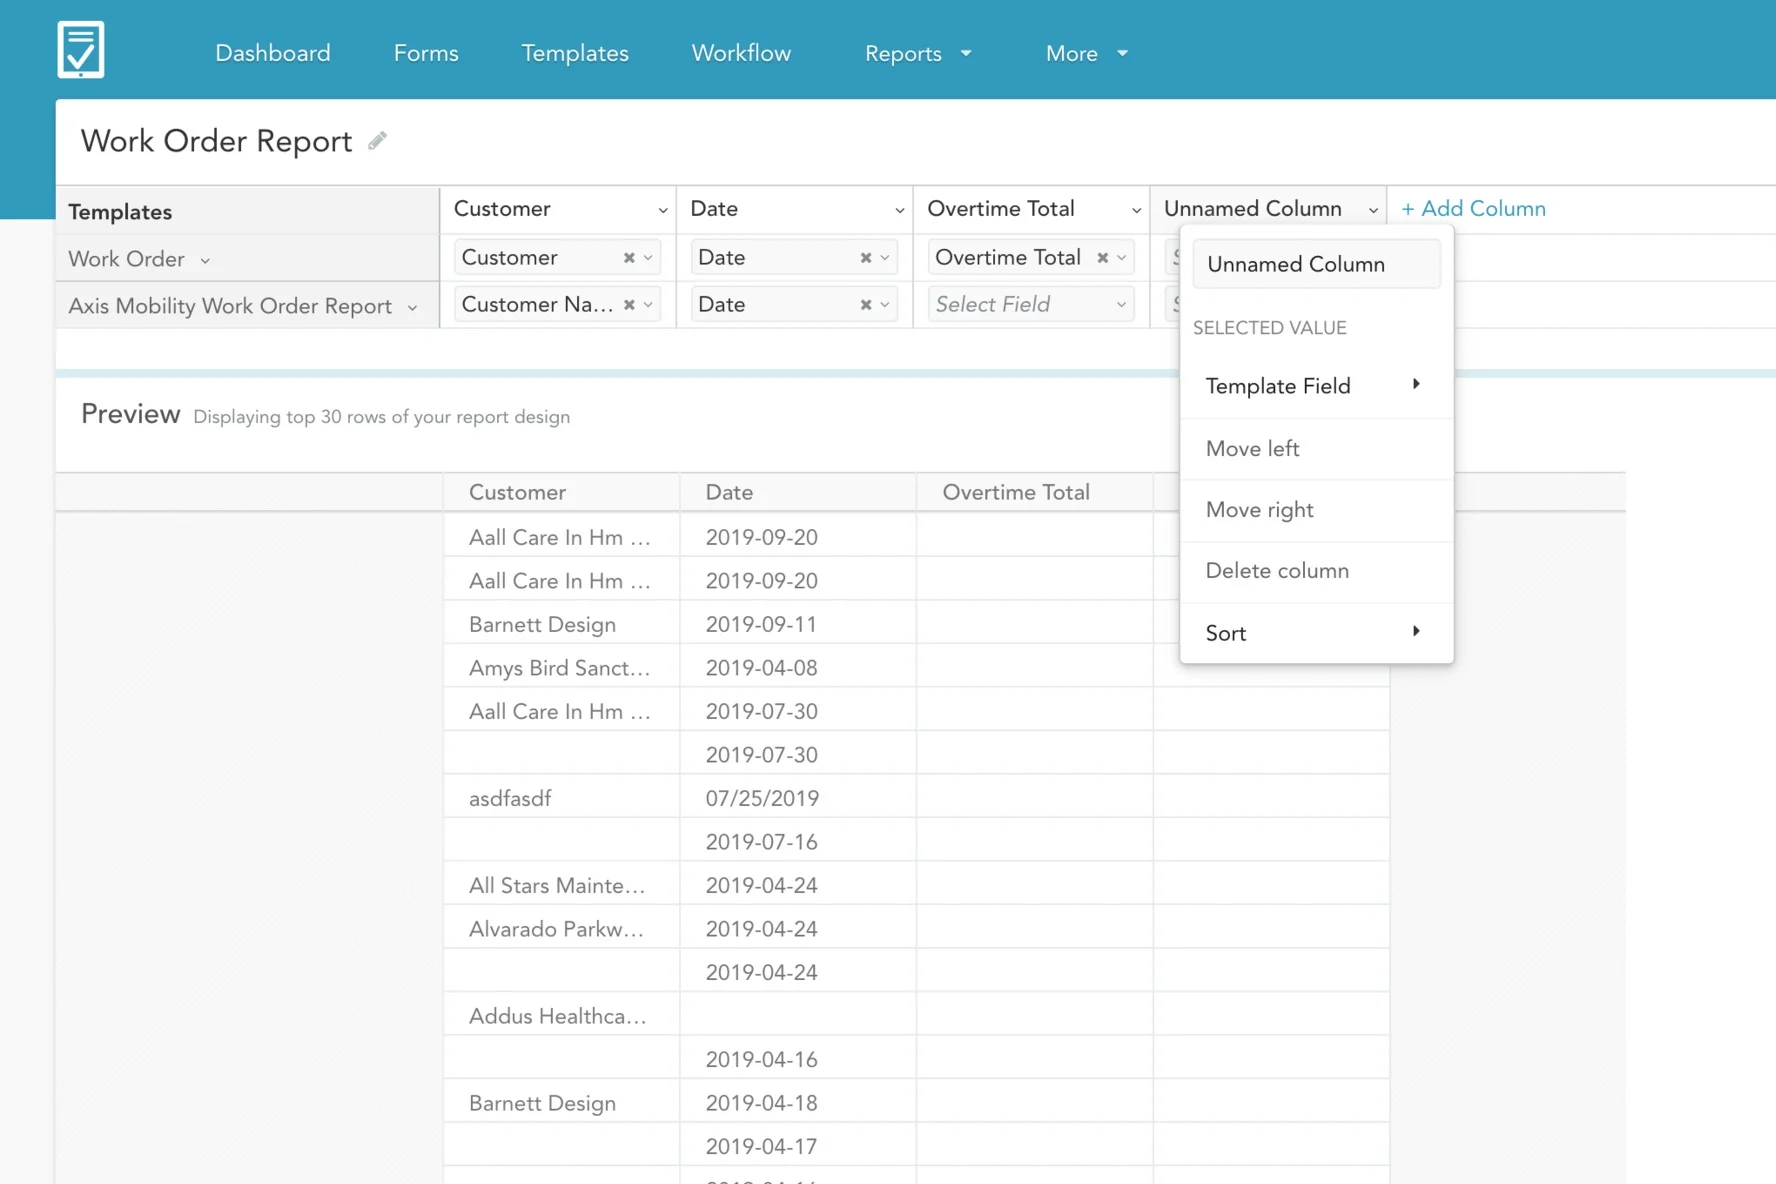1776x1184 pixels.
Task: Clear Customer field in Work Order row
Action: pos(629,258)
